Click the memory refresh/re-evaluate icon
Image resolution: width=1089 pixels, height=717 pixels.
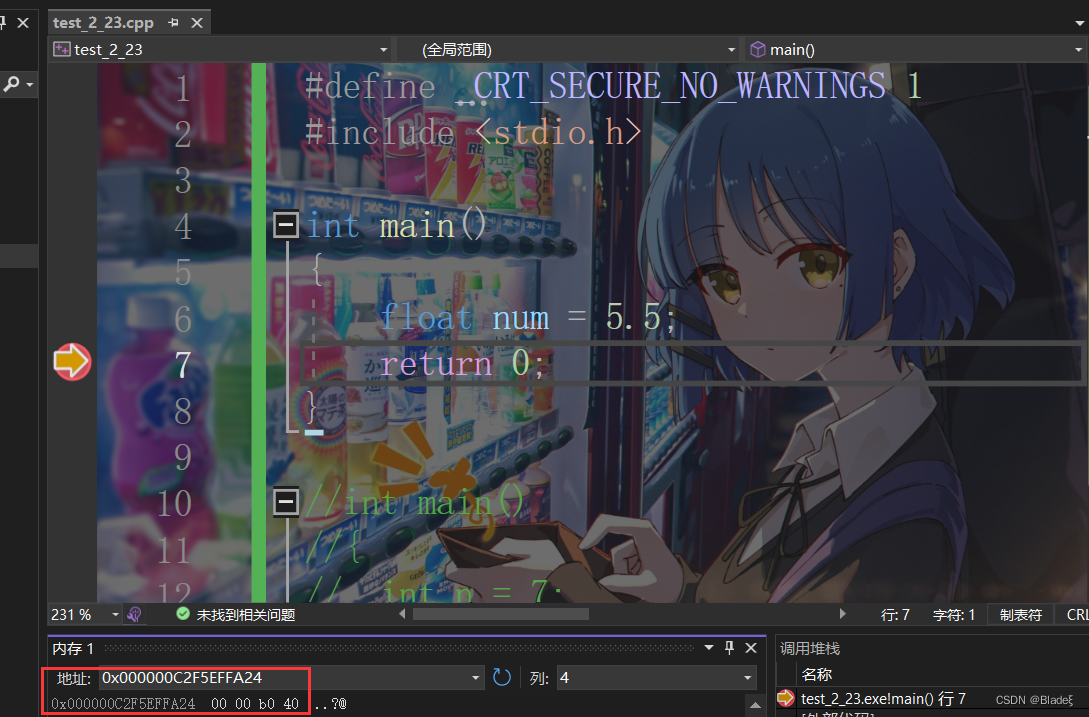(x=501, y=677)
